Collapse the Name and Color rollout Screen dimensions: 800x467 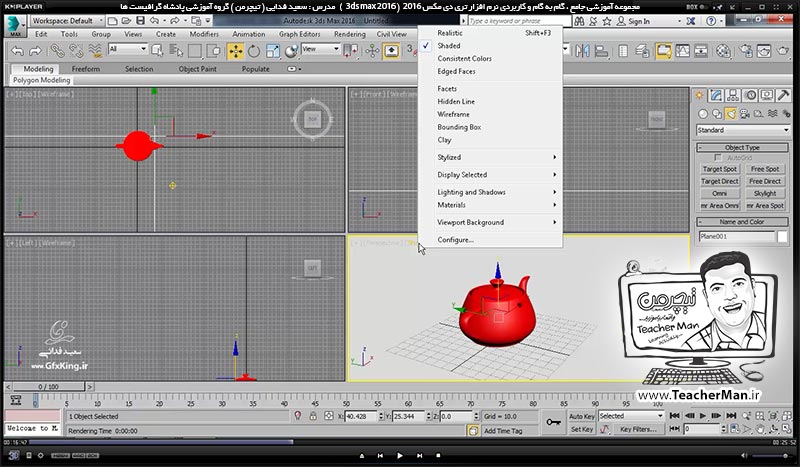742,222
